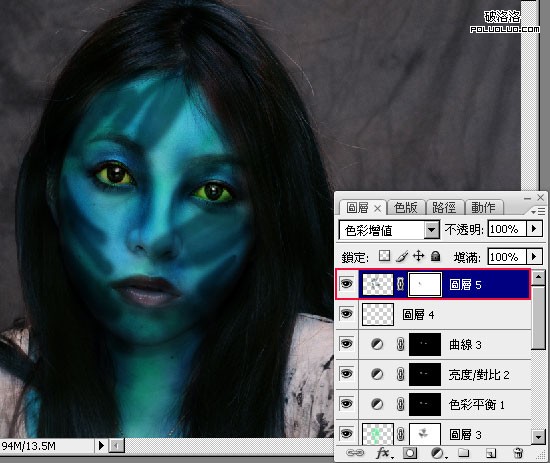Select 圖層 3 layer thumbnail
This screenshot has width=550, height=463.
click(x=377, y=434)
